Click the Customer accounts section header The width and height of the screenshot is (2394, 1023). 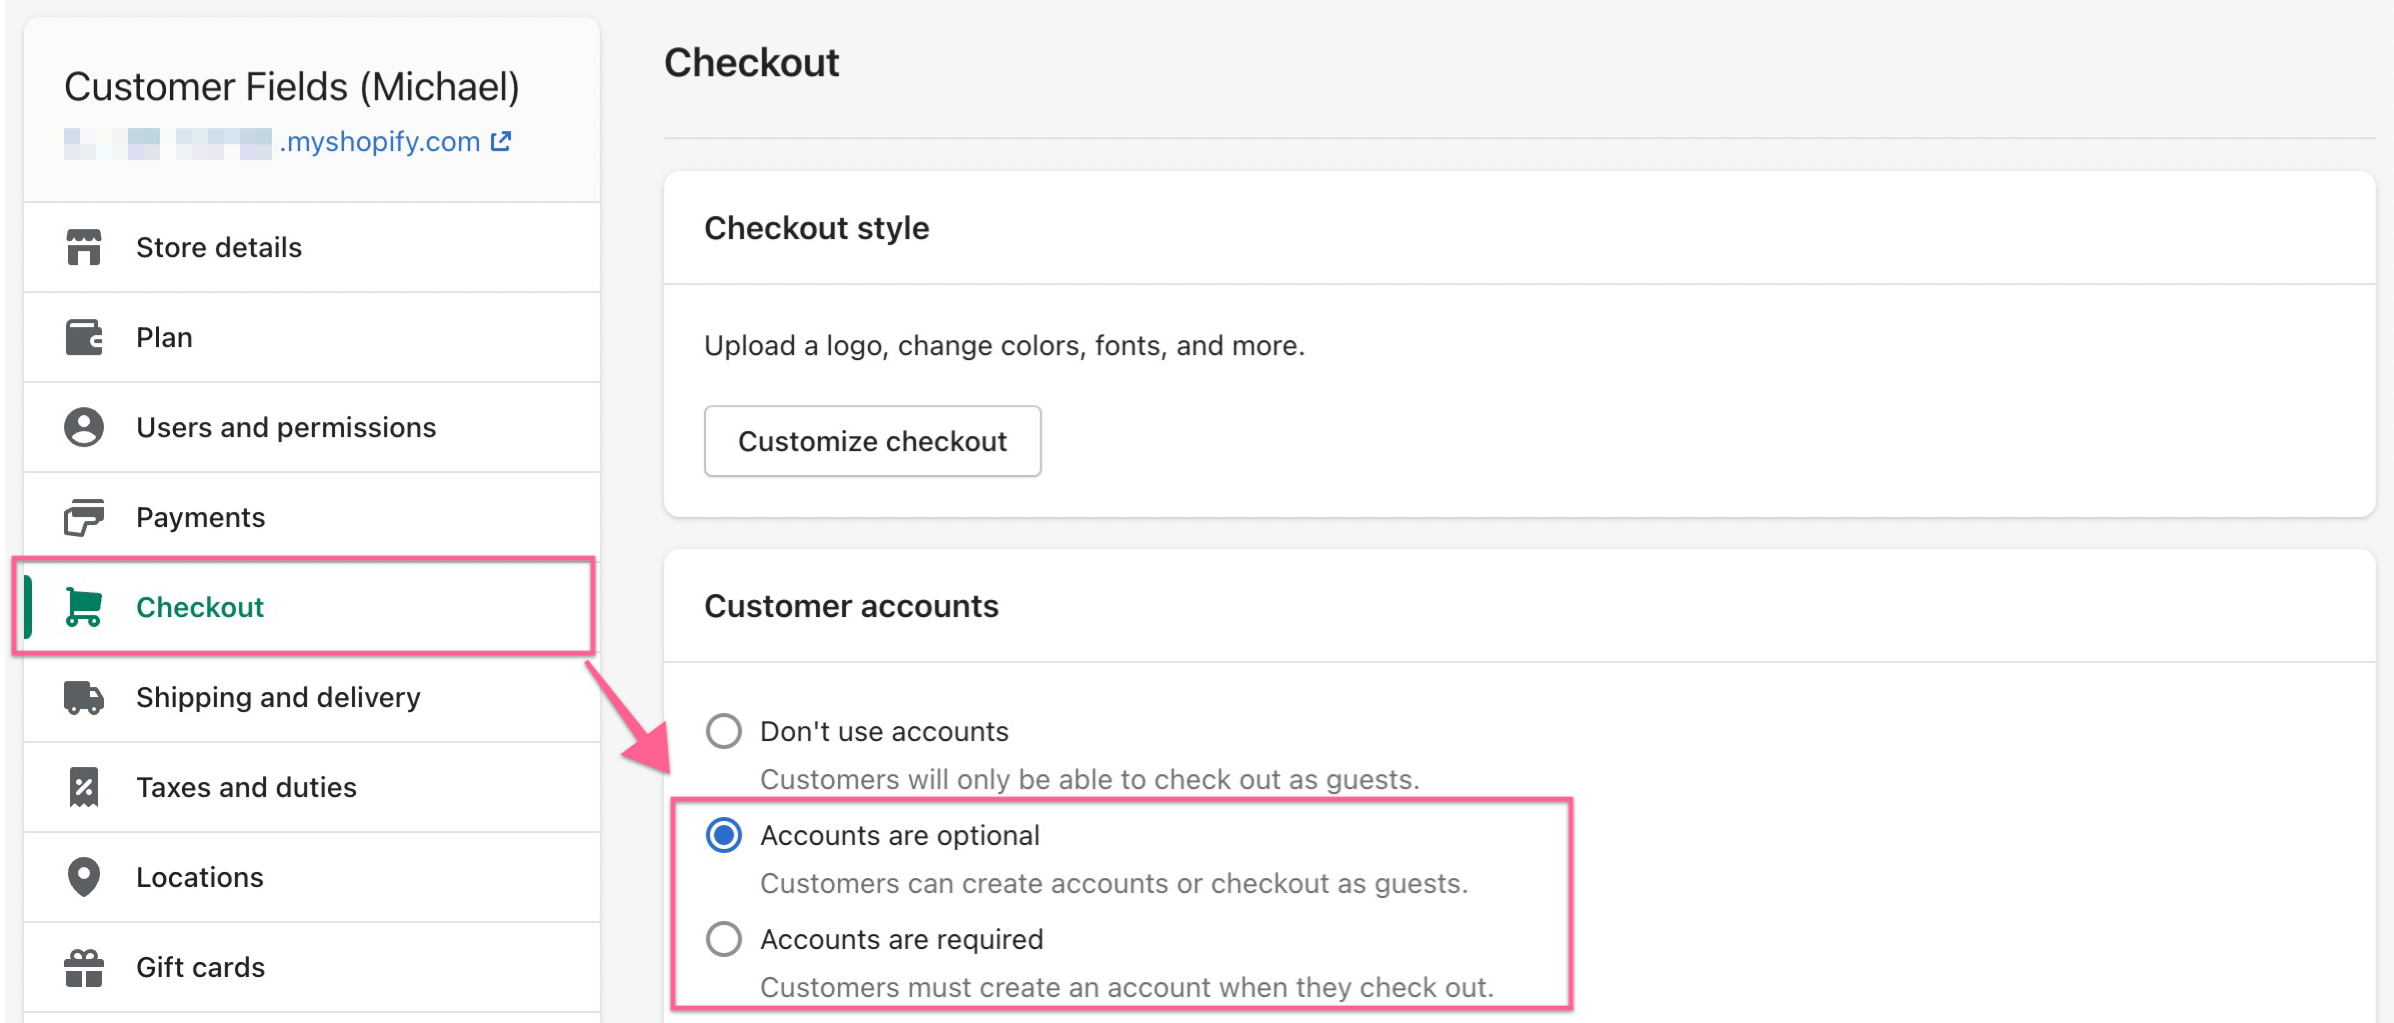[x=850, y=606]
